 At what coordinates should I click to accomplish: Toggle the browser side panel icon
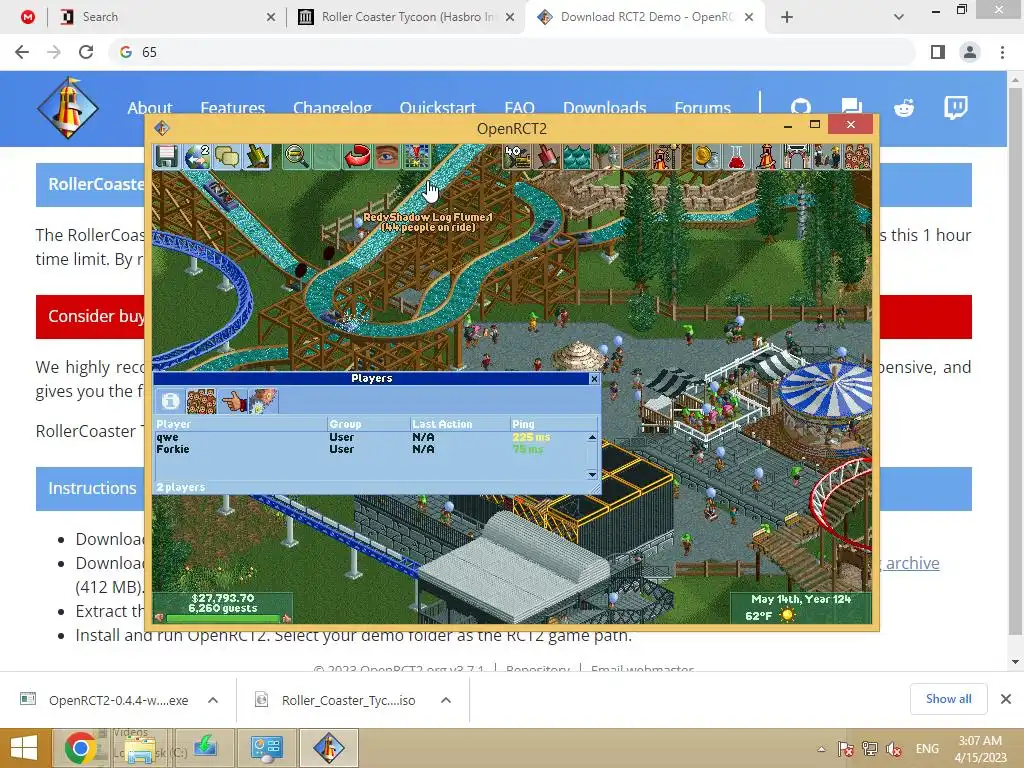click(938, 52)
